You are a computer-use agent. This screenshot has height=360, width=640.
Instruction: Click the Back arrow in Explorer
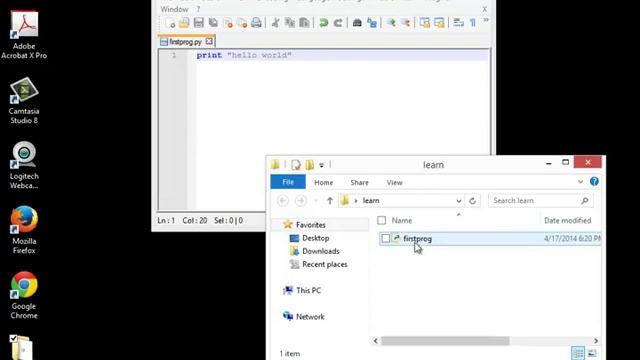(283, 200)
